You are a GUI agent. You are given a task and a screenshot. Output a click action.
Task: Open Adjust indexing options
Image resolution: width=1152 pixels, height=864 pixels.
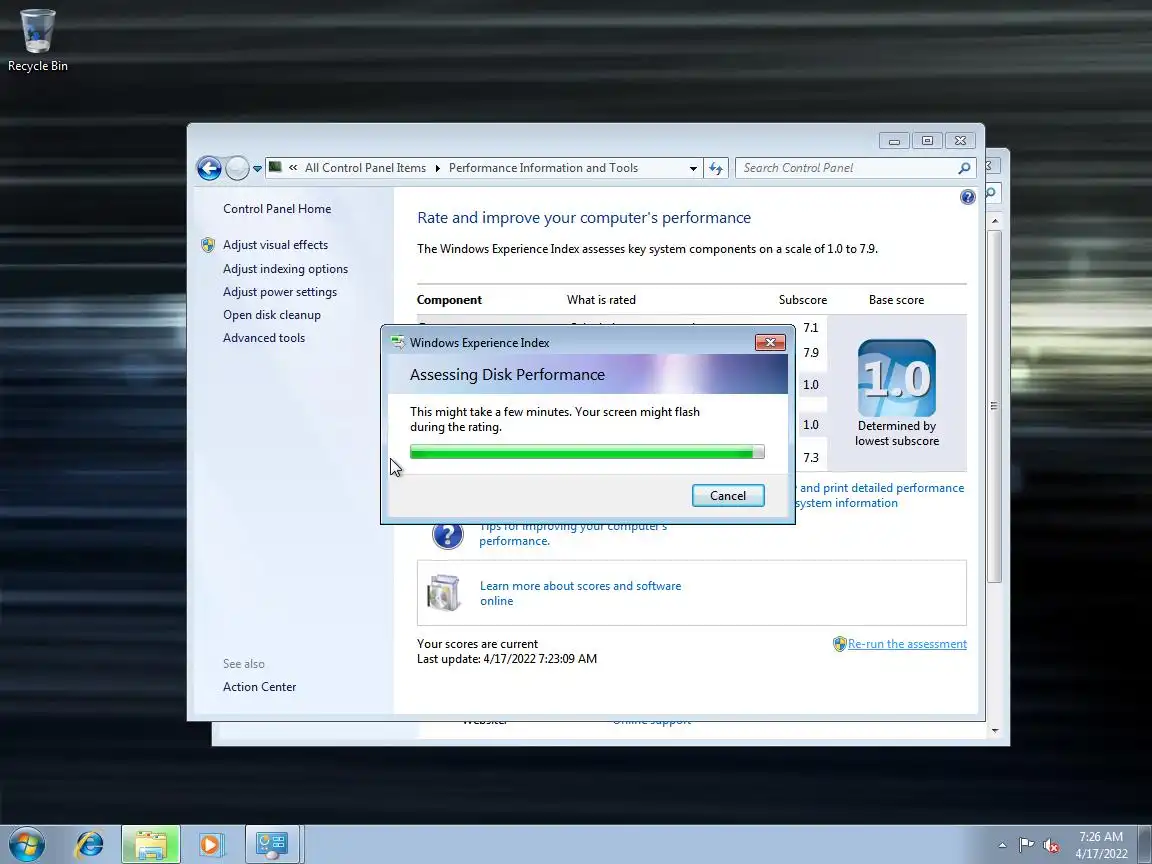285,269
